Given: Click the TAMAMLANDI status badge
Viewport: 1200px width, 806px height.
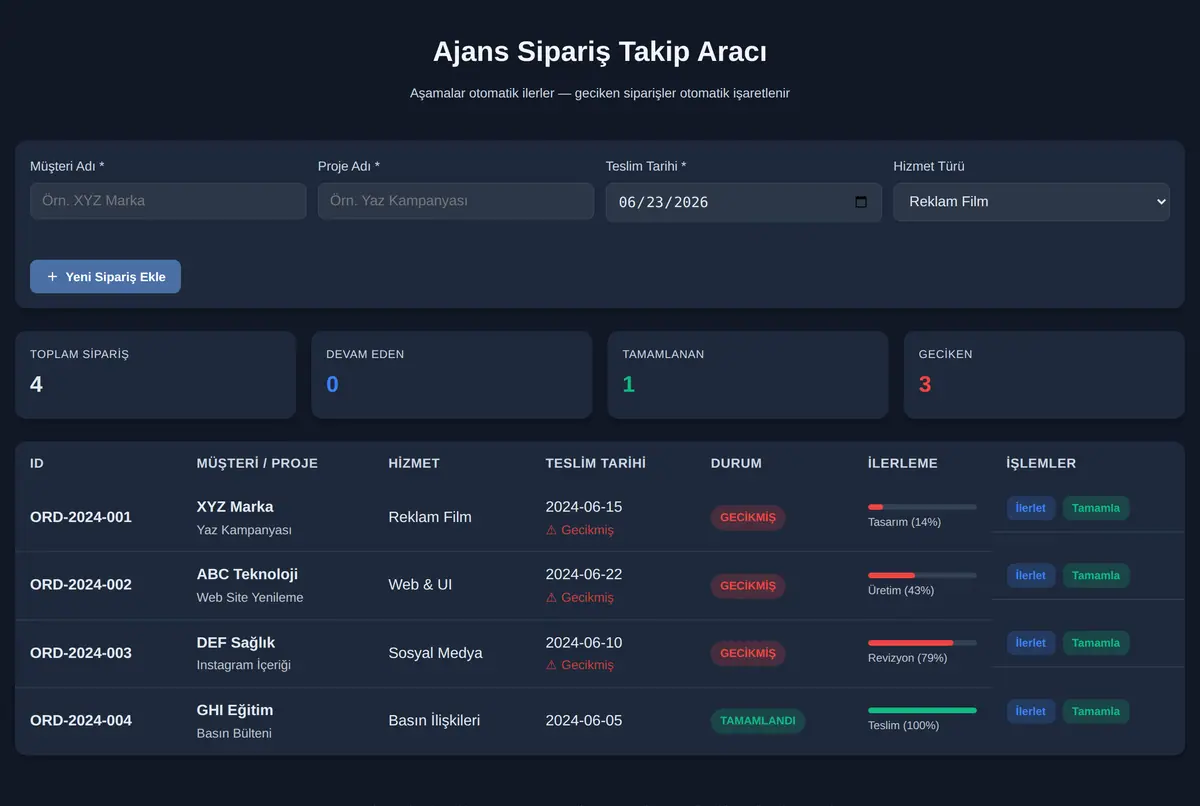Looking at the screenshot, I should click(x=758, y=721).
